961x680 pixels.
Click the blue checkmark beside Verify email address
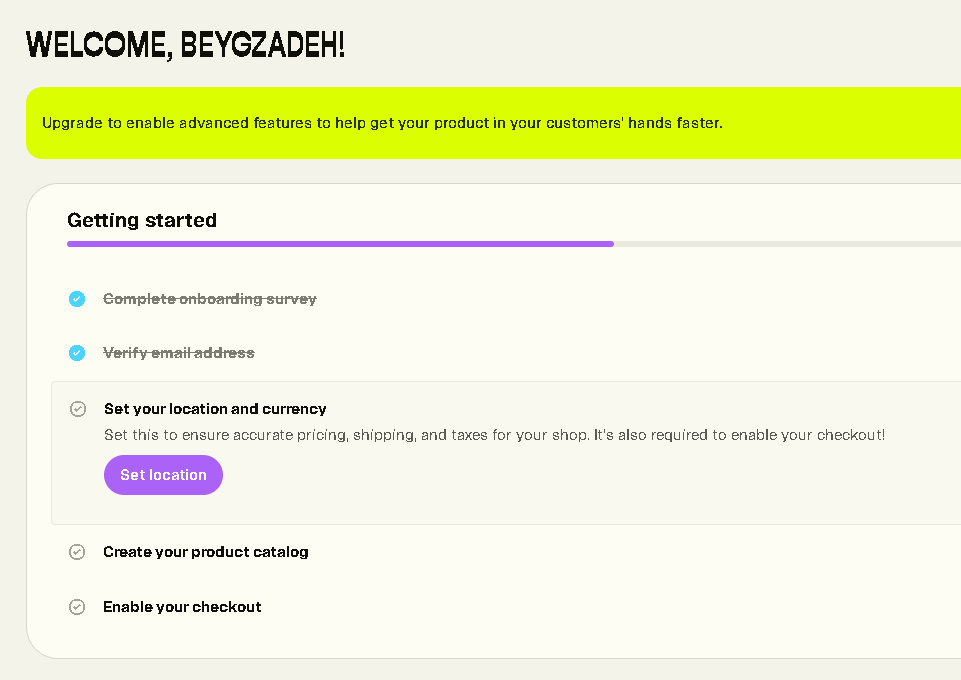pyautogui.click(x=77, y=353)
